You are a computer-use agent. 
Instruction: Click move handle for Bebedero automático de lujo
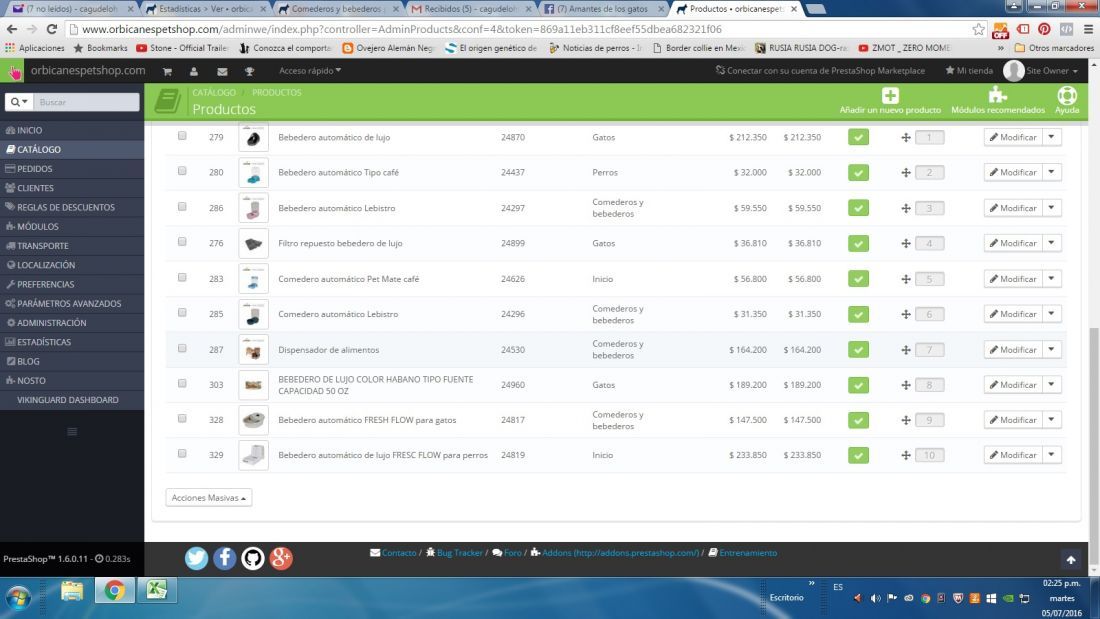[x=906, y=138]
